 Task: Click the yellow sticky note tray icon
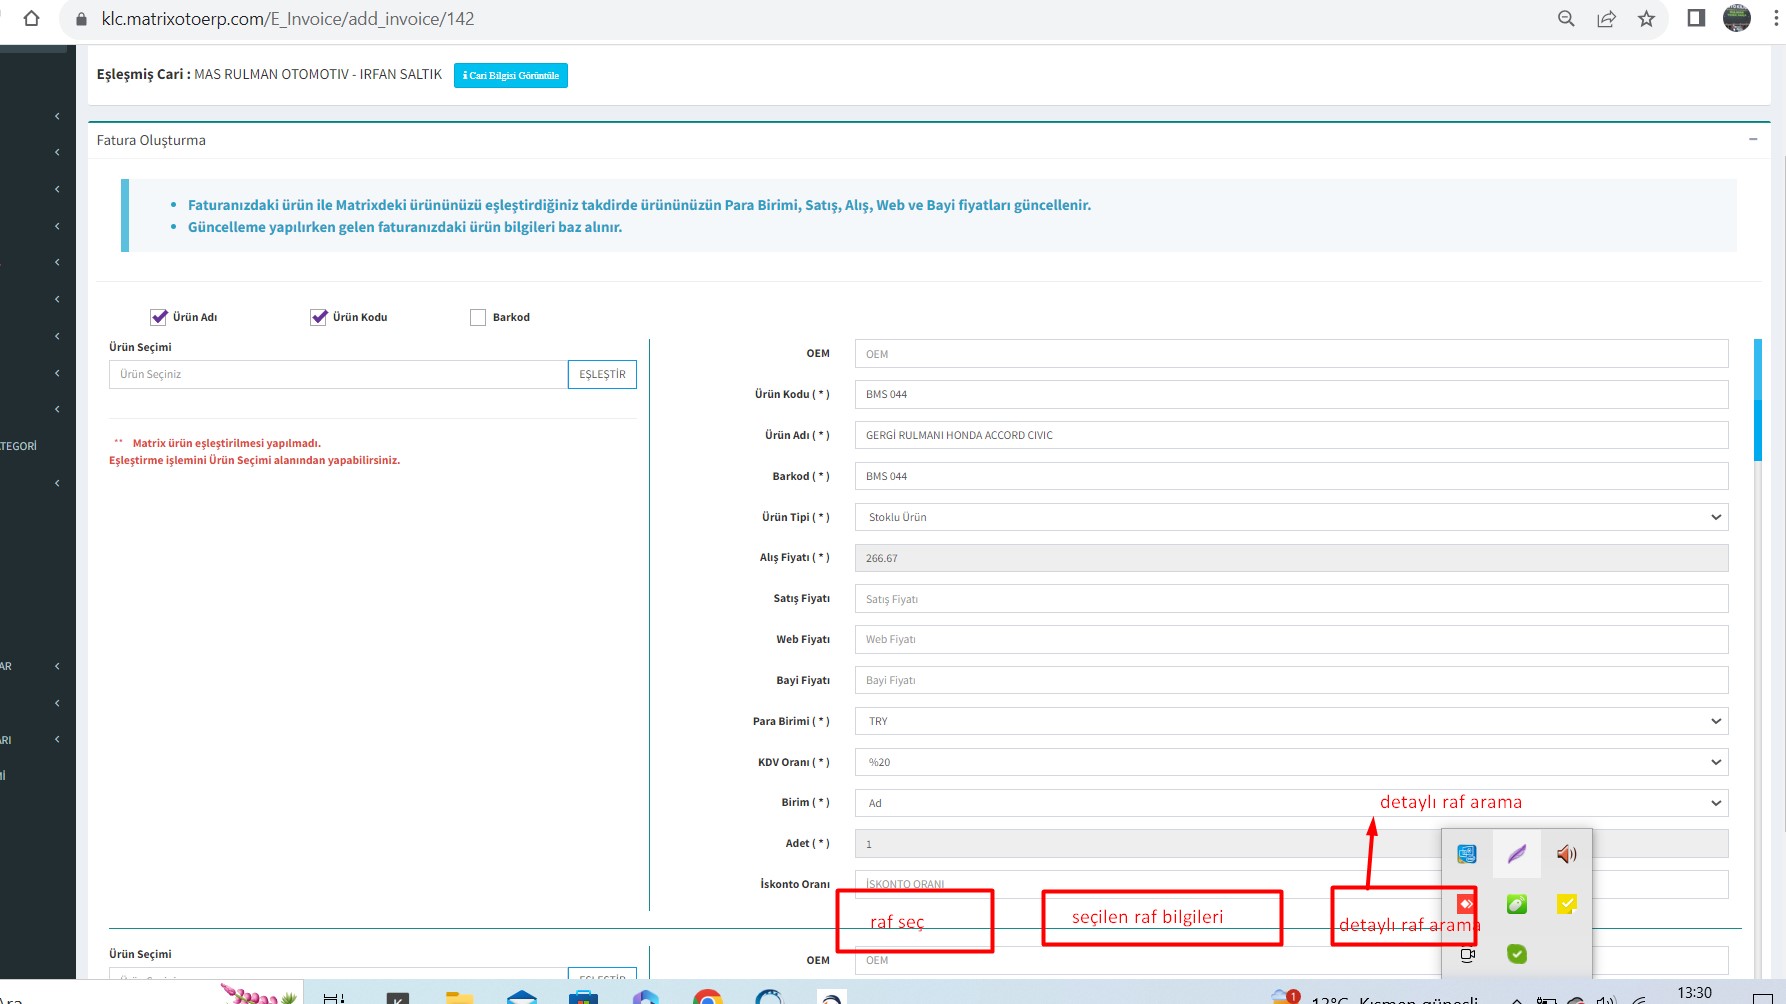tap(1566, 904)
